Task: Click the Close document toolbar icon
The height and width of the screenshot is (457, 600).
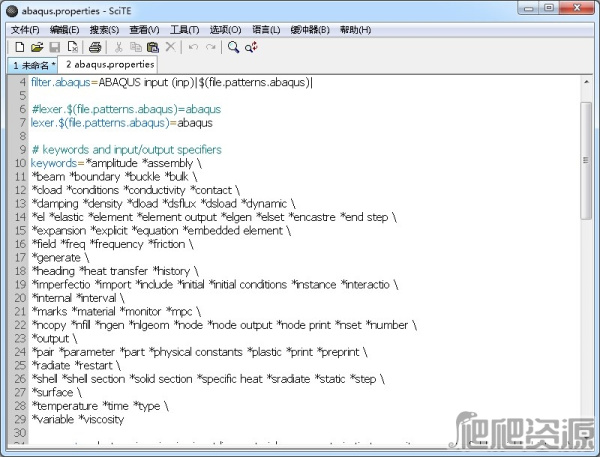Action: click(x=73, y=47)
